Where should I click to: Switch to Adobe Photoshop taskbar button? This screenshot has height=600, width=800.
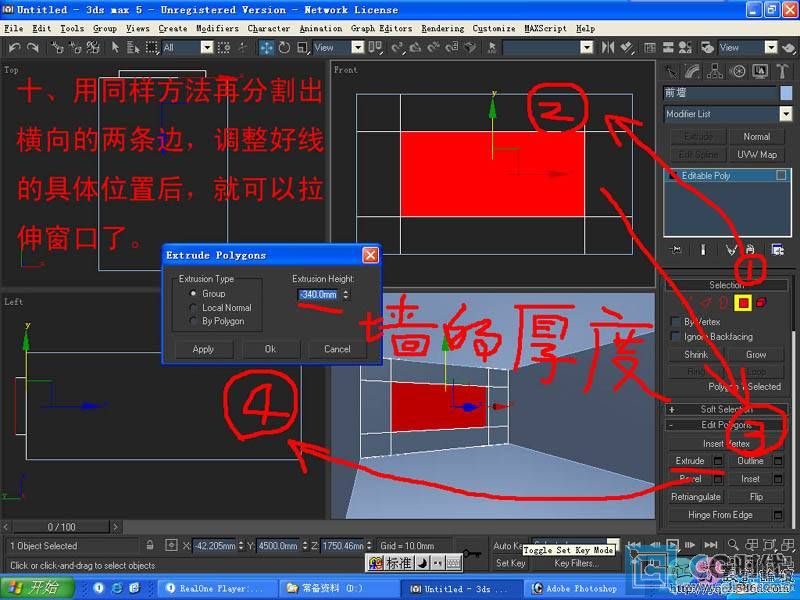[x=575, y=589]
